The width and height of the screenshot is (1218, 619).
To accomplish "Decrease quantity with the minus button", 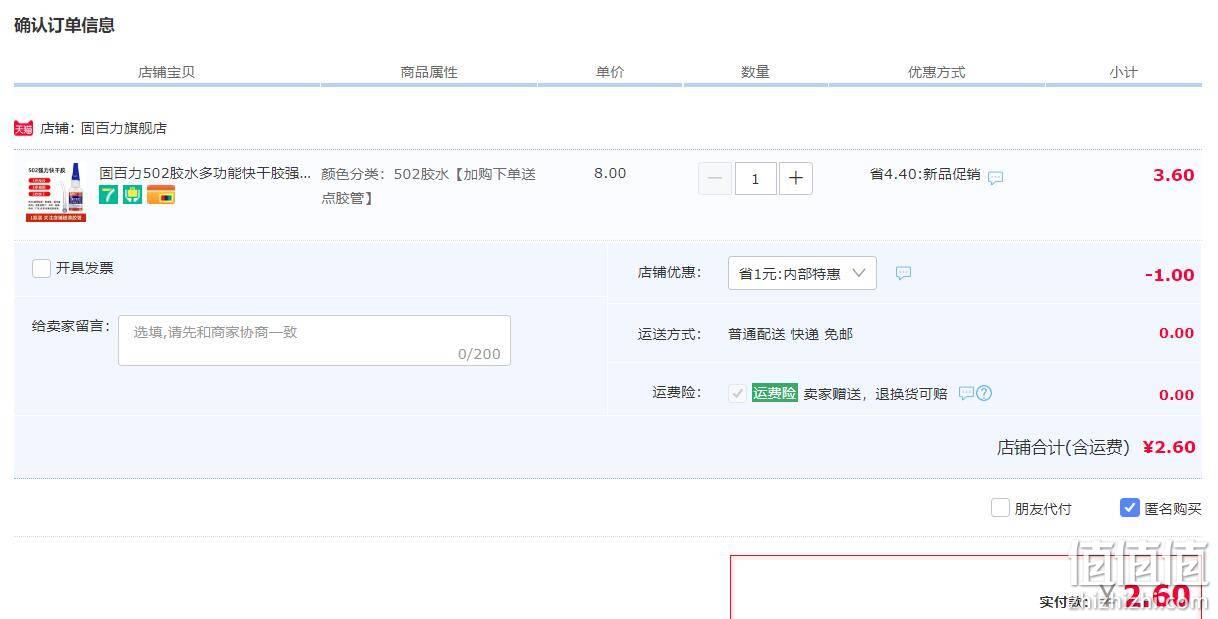I will pyautogui.click(x=714, y=178).
